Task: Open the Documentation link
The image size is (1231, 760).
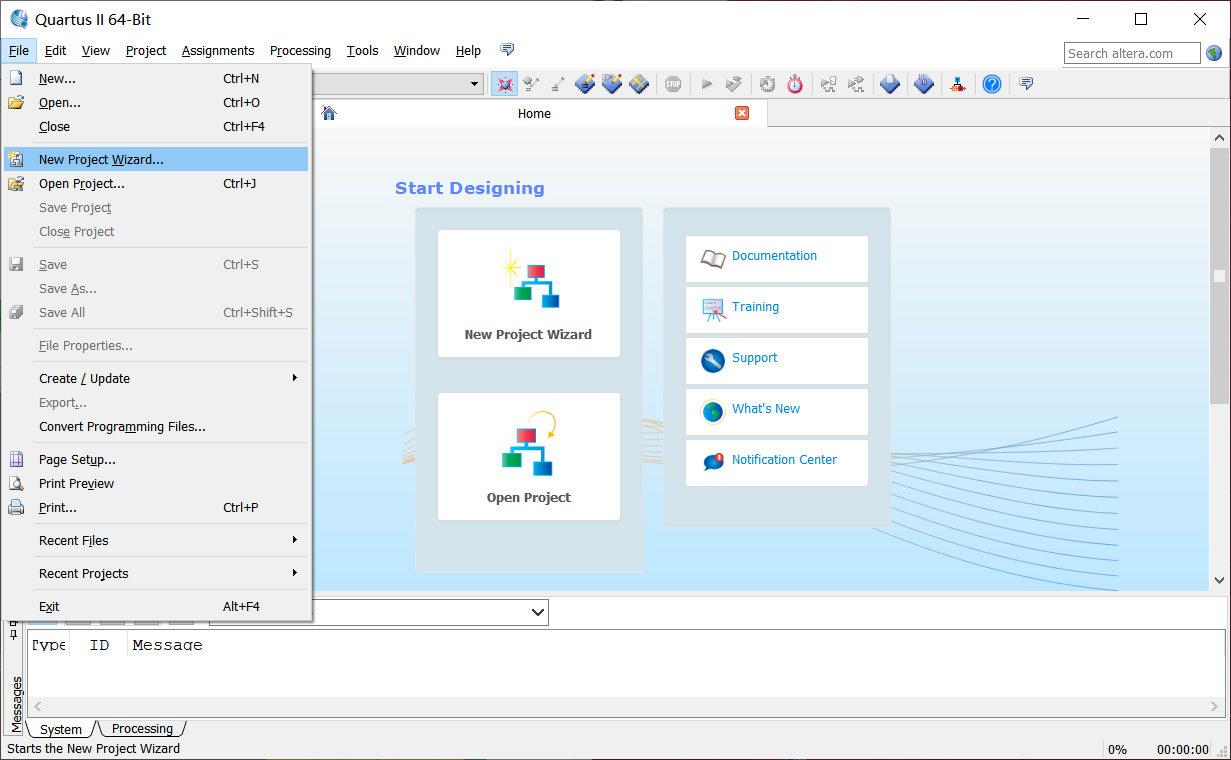Action: tap(774, 256)
